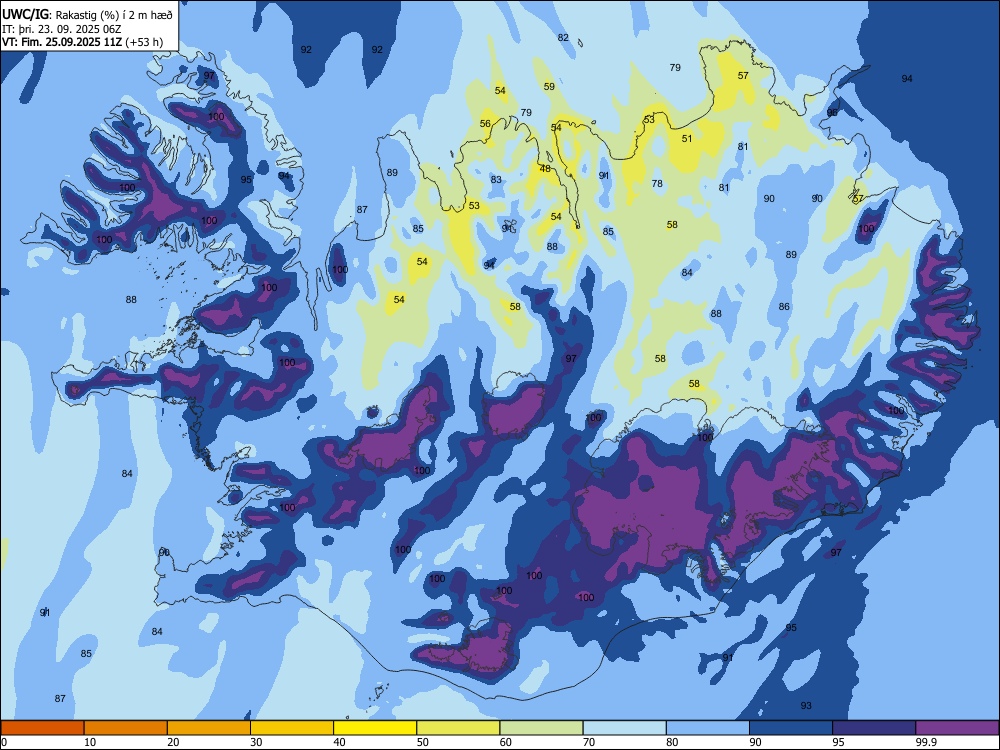Select the '30' legend tick label
The width and height of the screenshot is (1000, 750).
point(256,742)
